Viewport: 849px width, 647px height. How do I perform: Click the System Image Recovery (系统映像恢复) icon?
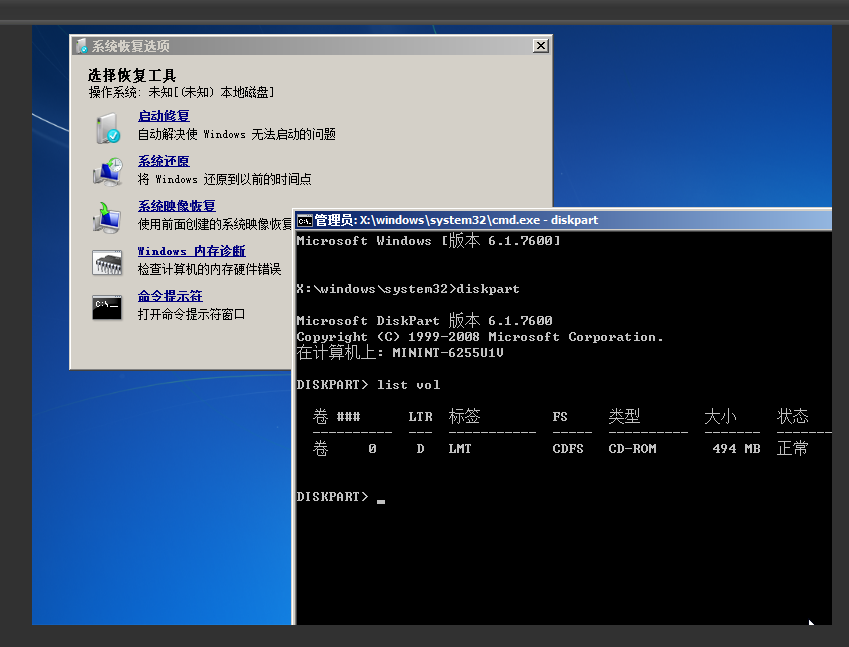(107, 218)
